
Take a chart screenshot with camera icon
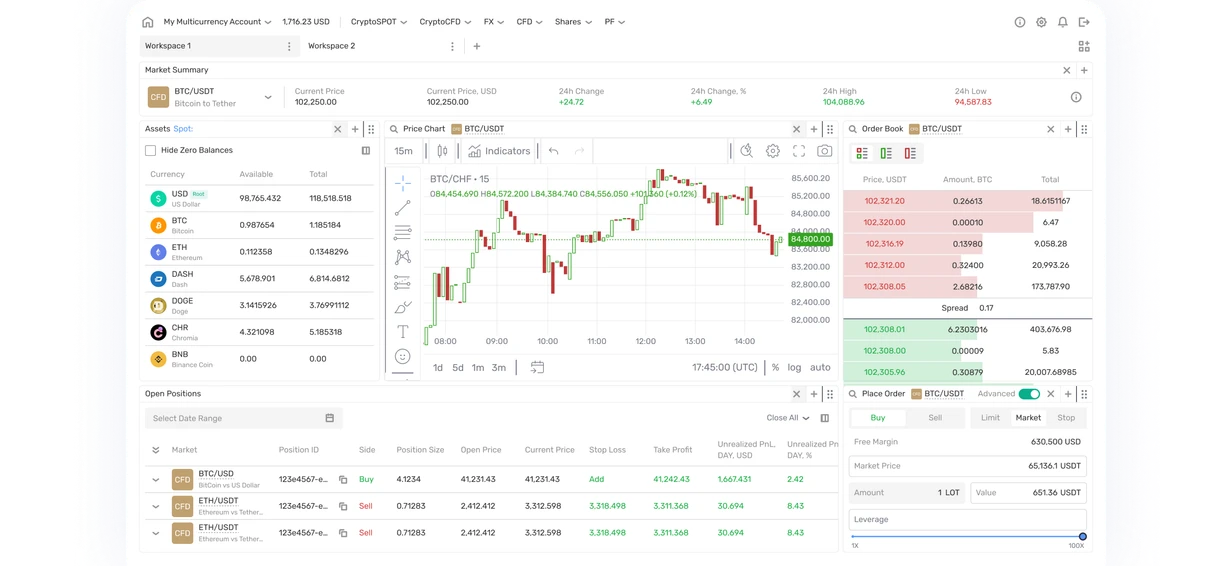tap(824, 151)
